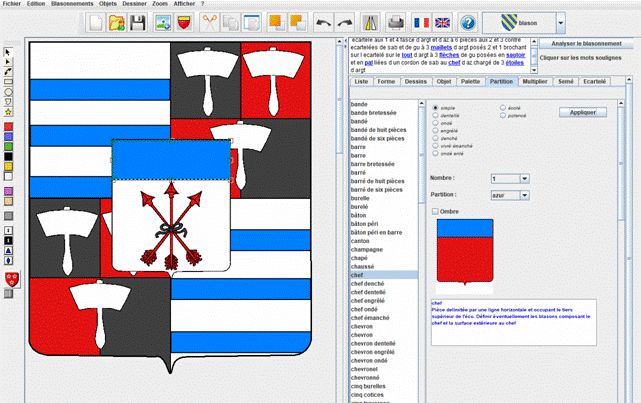Click the Appliquer button
This screenshot has height=403, width=641.
pyautogui.click(x=582, y=112)
